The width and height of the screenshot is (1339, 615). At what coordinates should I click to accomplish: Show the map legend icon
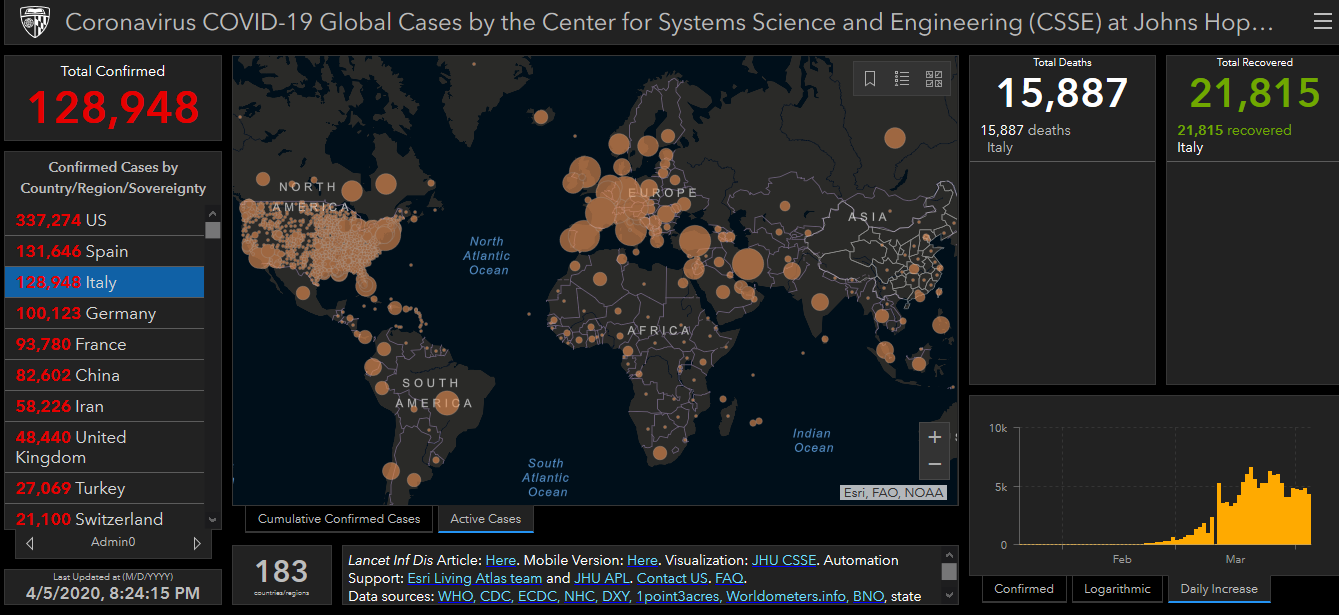tap(902, 79)
